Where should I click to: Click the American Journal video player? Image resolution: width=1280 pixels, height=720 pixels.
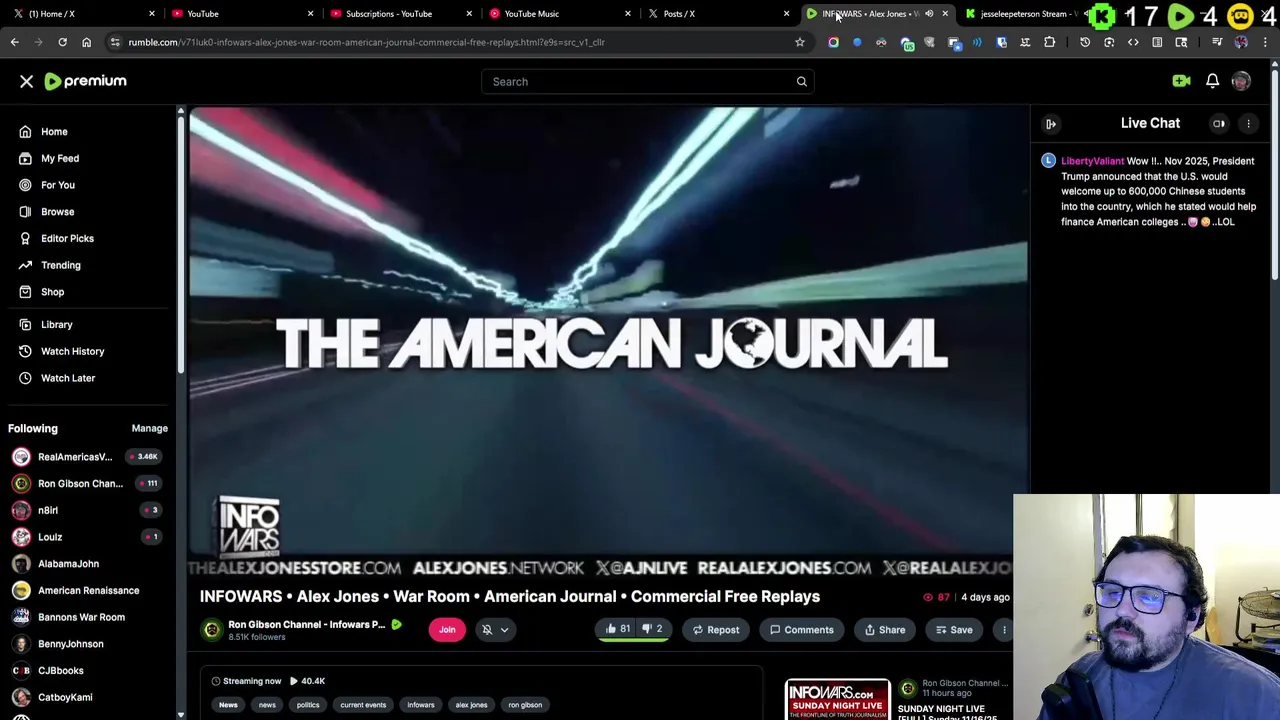coord(608,343)
